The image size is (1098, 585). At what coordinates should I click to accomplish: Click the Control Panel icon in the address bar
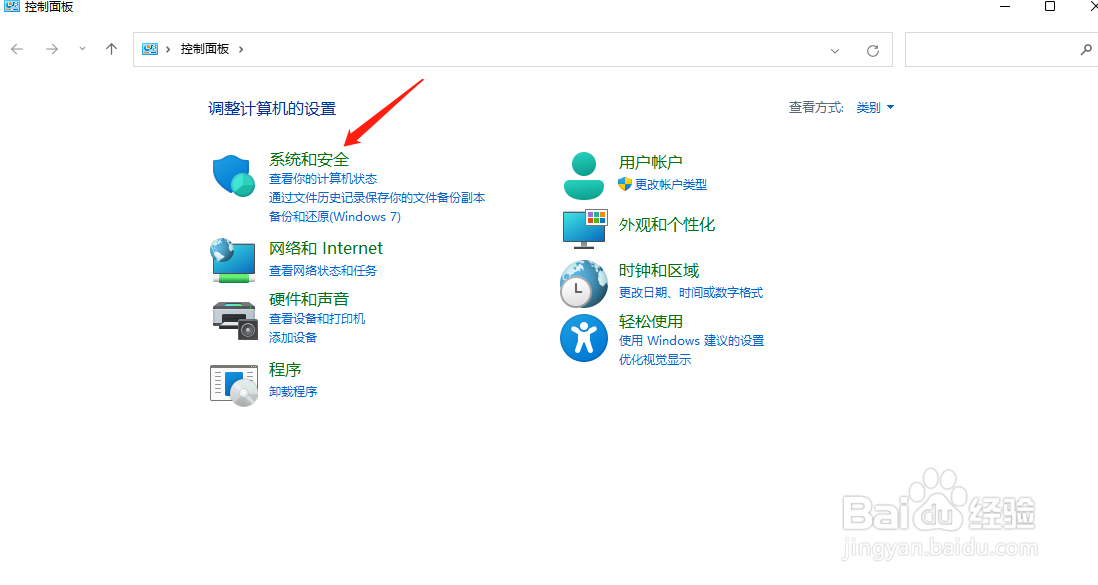point(150,49)
